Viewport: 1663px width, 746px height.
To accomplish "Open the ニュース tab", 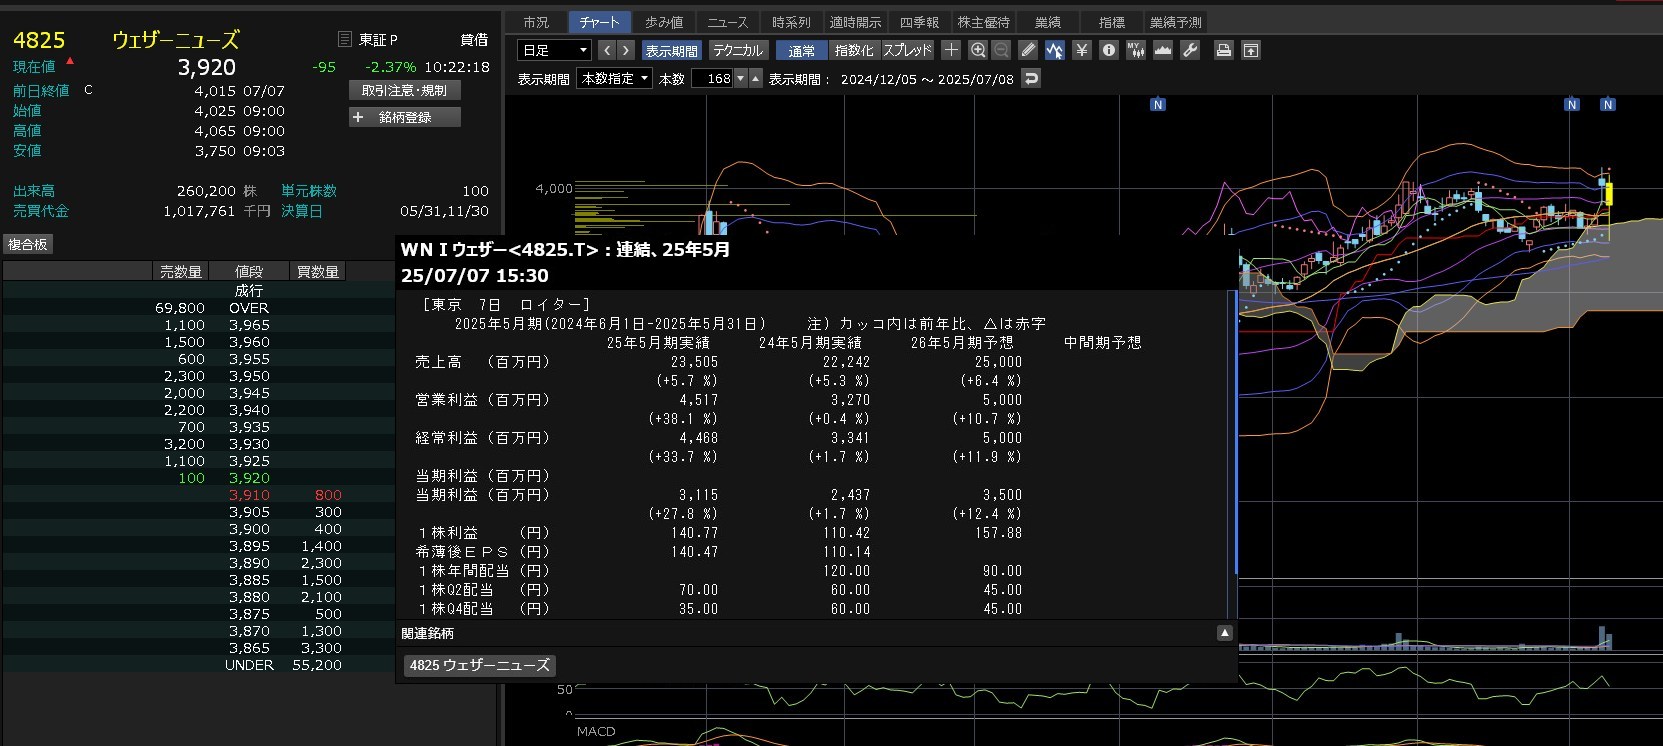I will (728, 22).
